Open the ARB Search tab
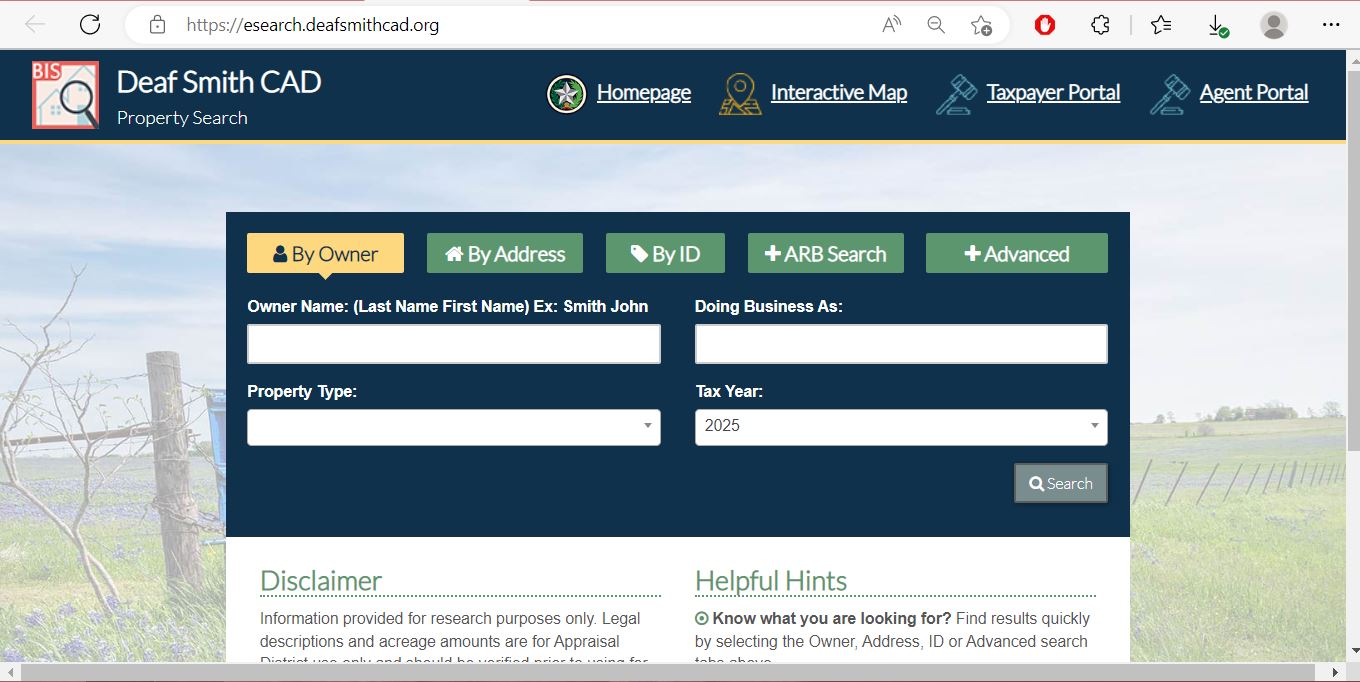Viewport: 1360px width, 682px height. pos(825,254)
